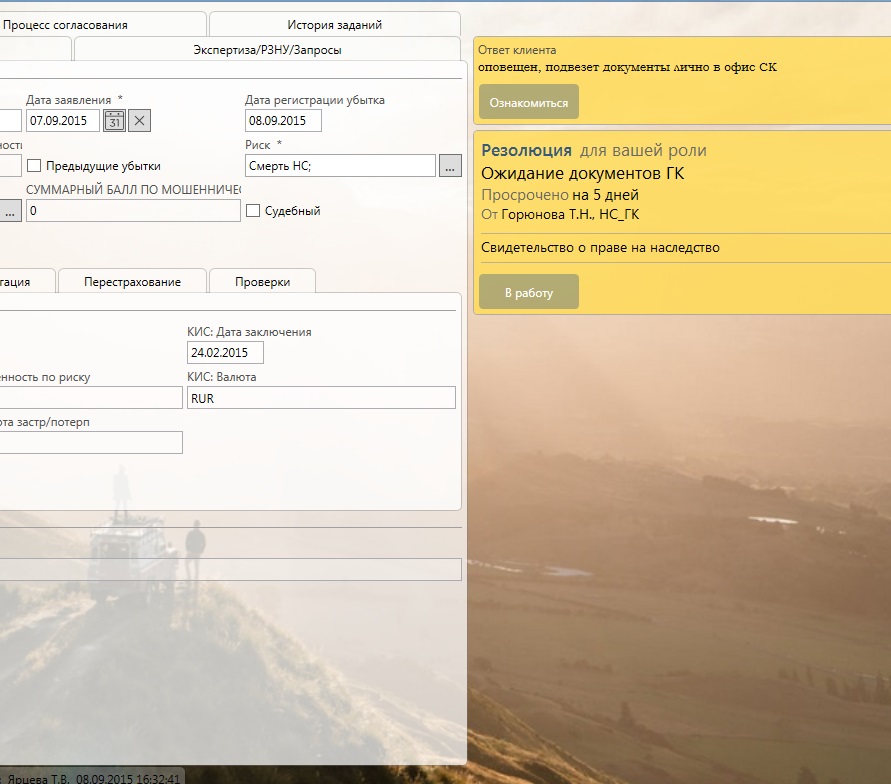Click the Риск field showing Смерть НС
The height and width of the screenshot is (784, 891).
[340, 166]
